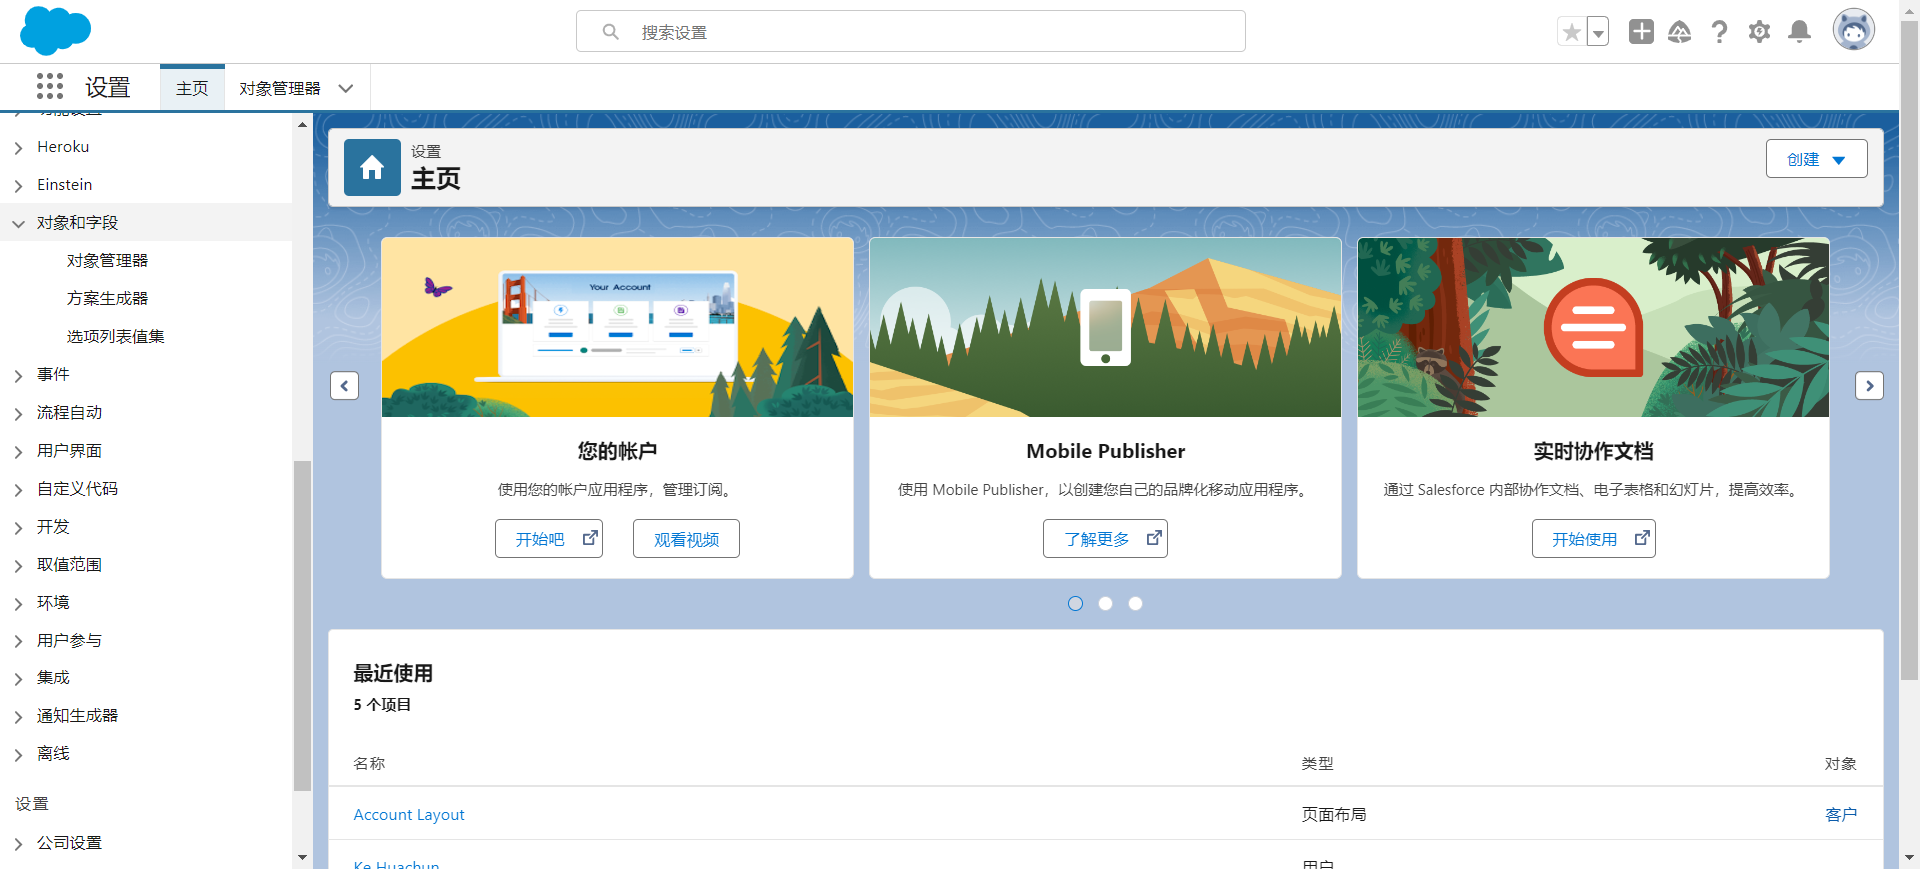Expand the 取值范围 tree node

coord(18,566)
